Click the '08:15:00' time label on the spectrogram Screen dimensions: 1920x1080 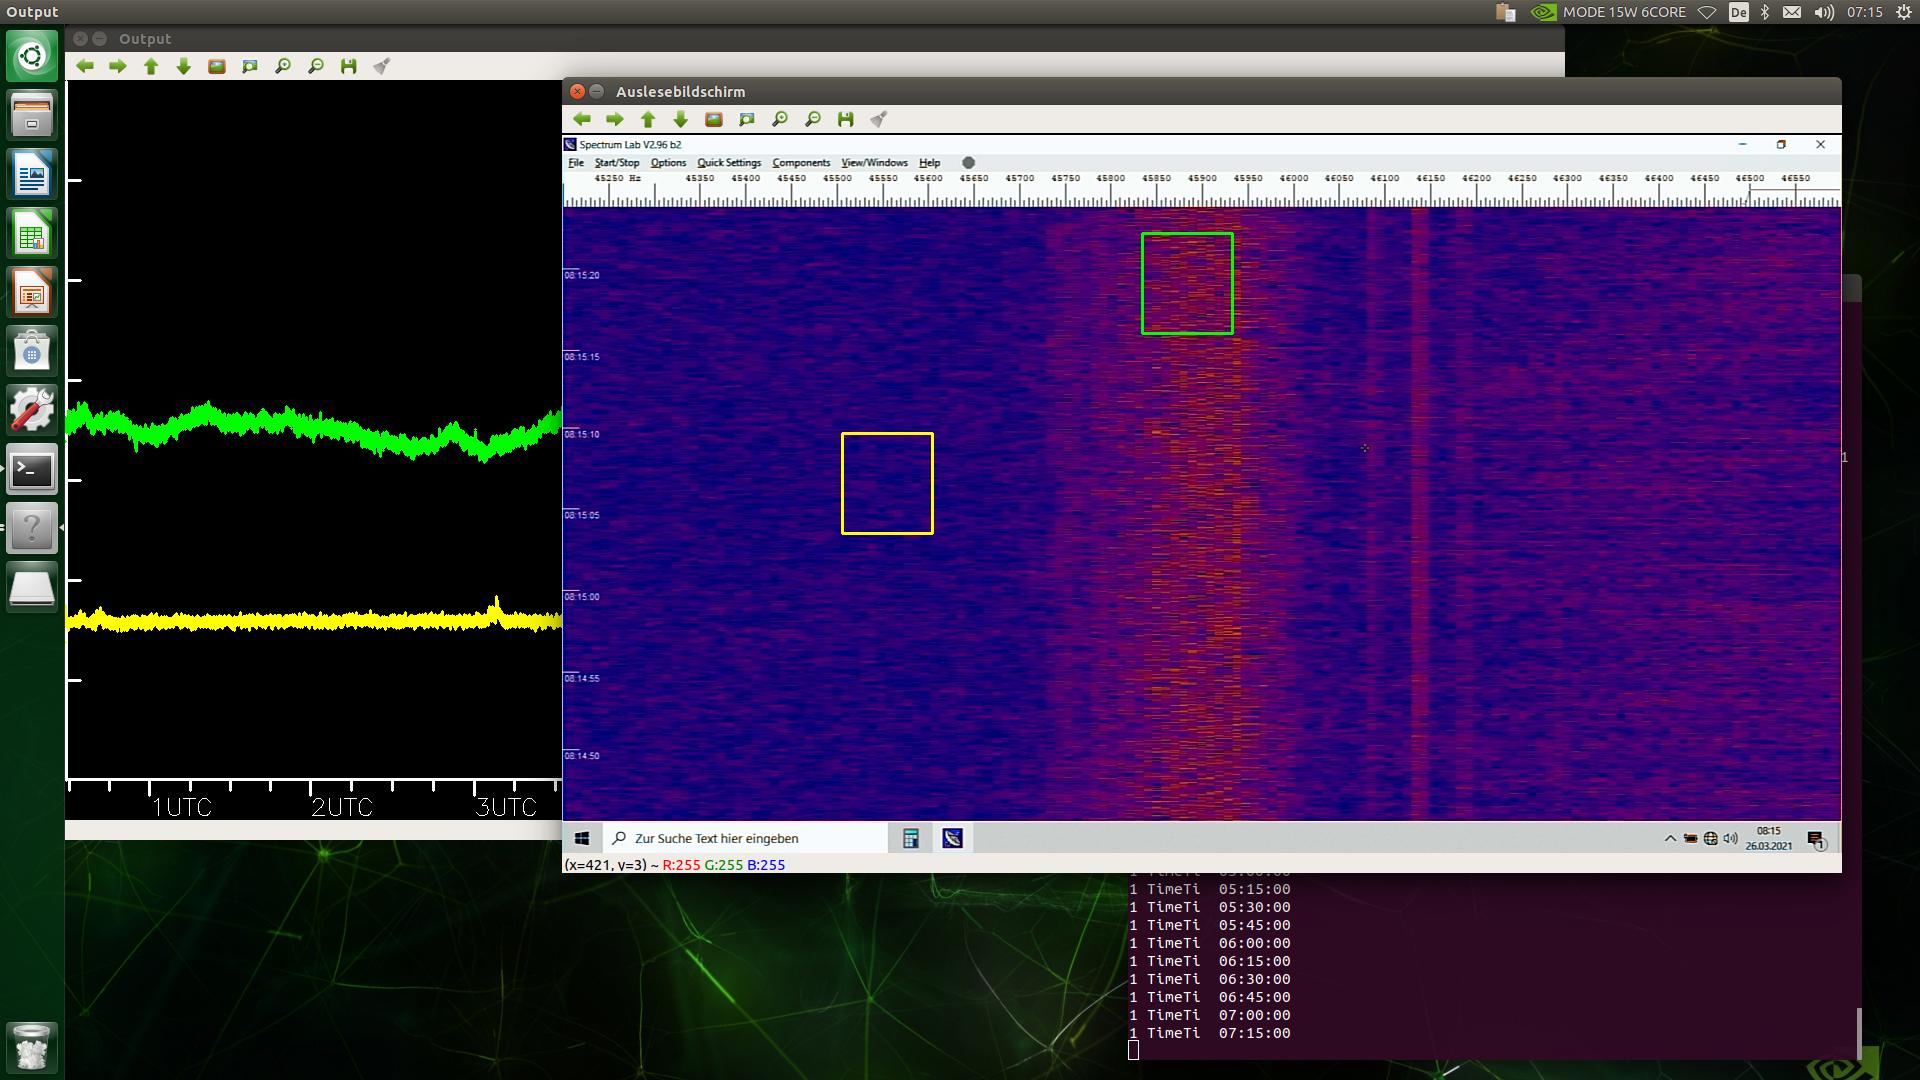click(582, 597)
